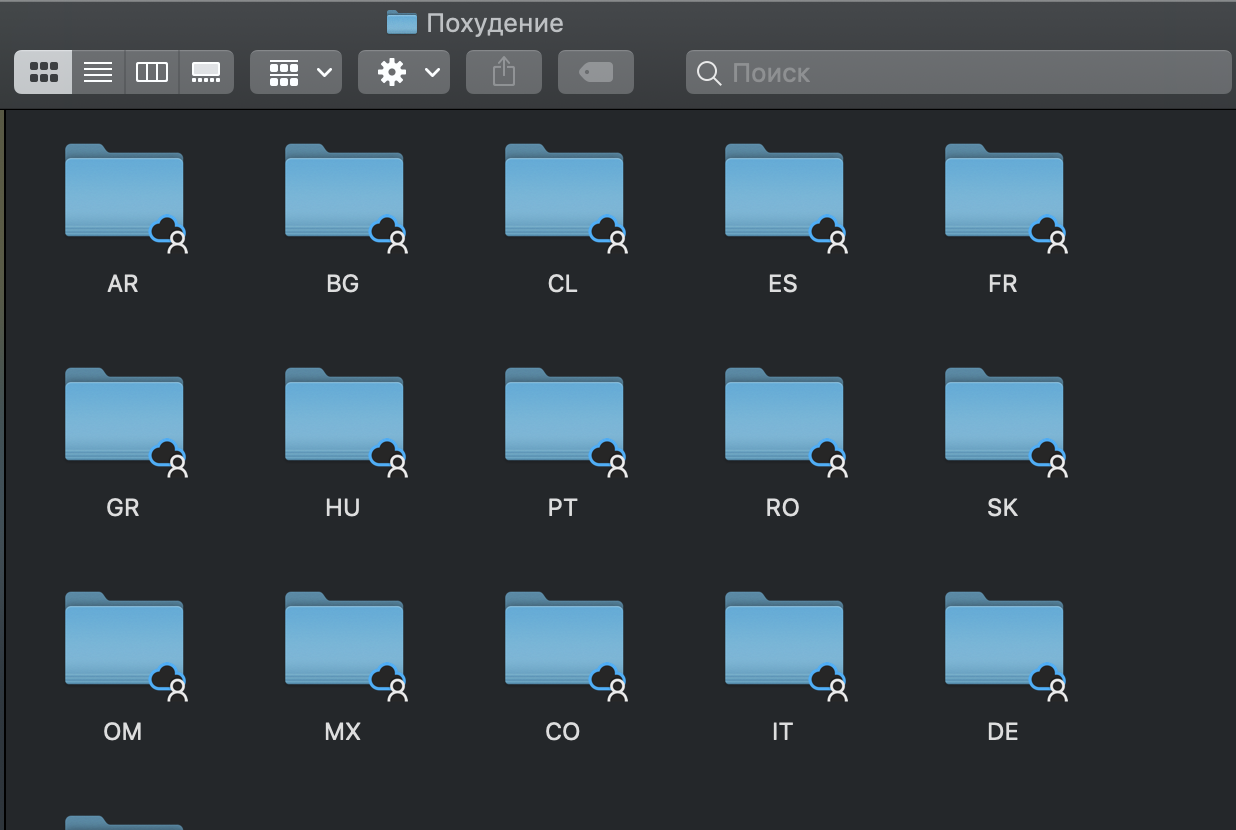1236x830 pixels.
Task: Click the Поиск search field
Action: tap(959, 72)
